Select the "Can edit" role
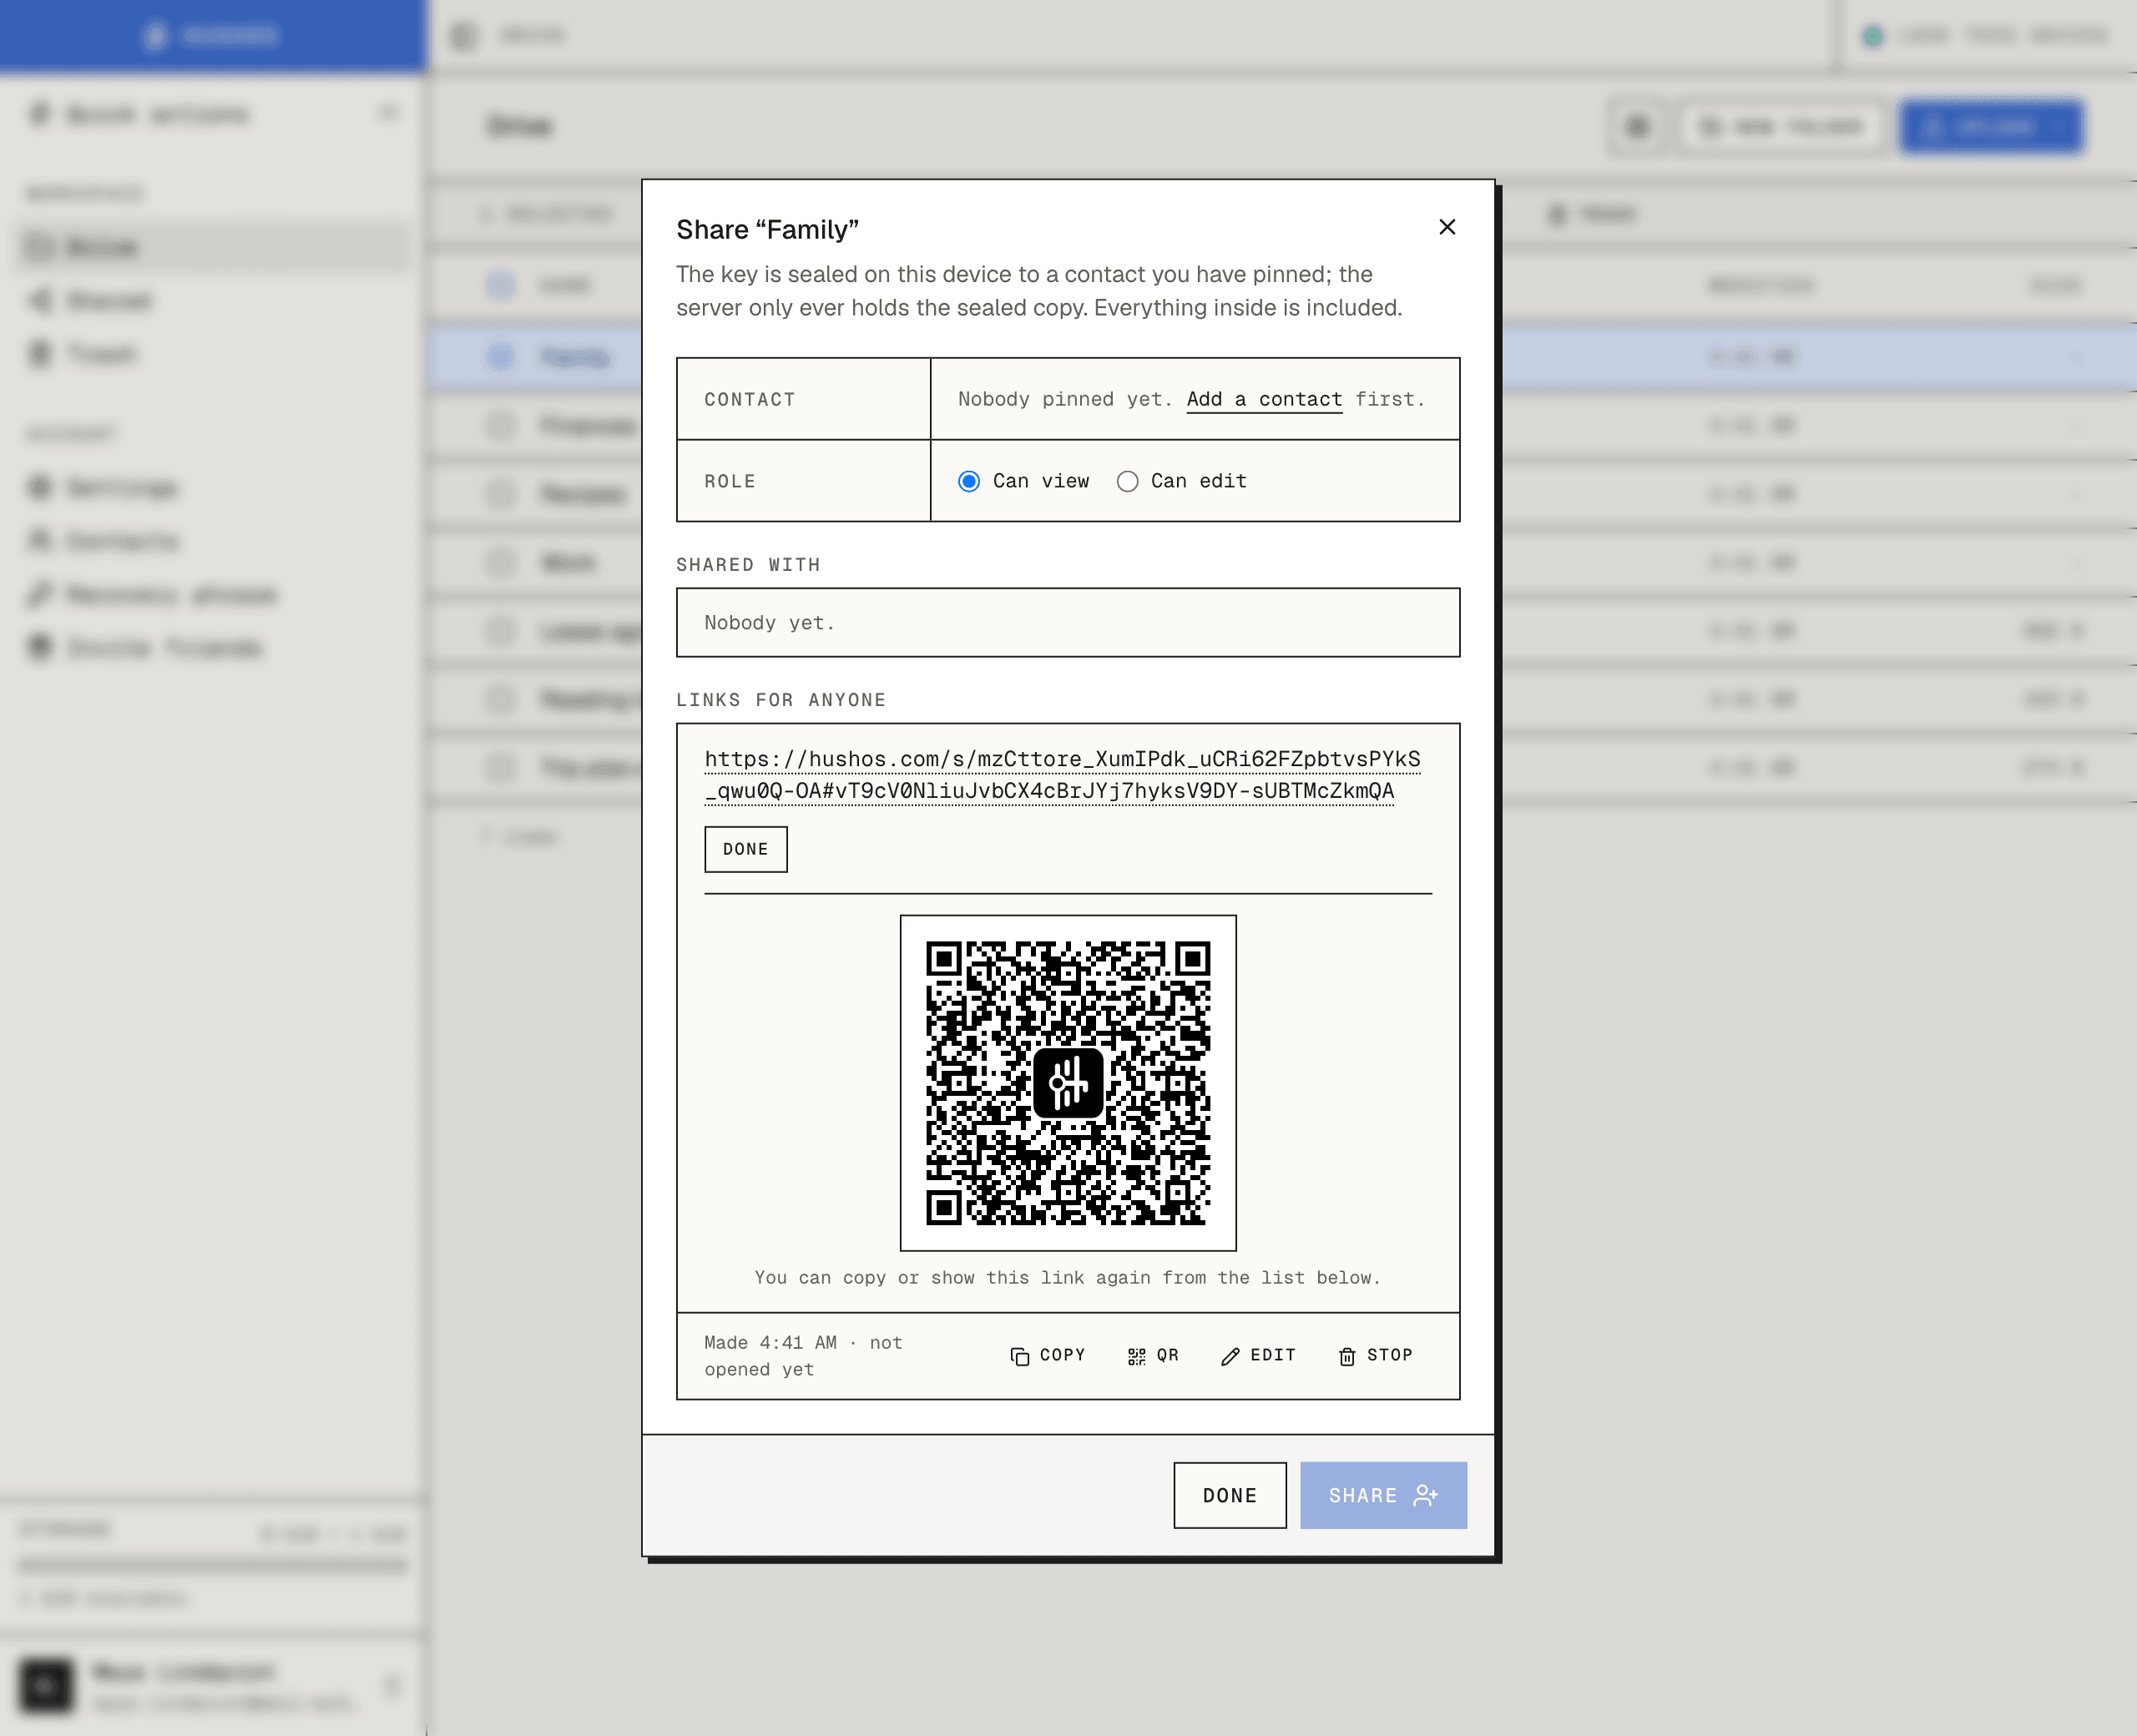This screenshot has width=2137, height=1736. (x=1182, y=481)
